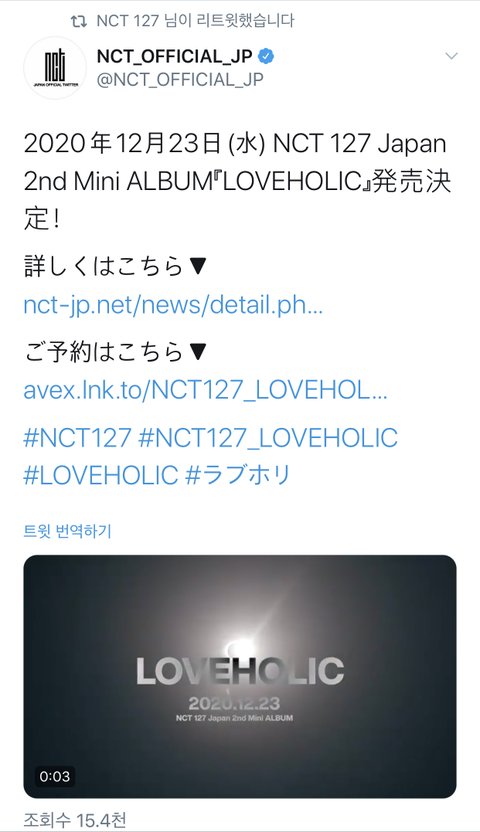
Task: Play the LOVEHOLIC teaser video
Action: point(240,676)
